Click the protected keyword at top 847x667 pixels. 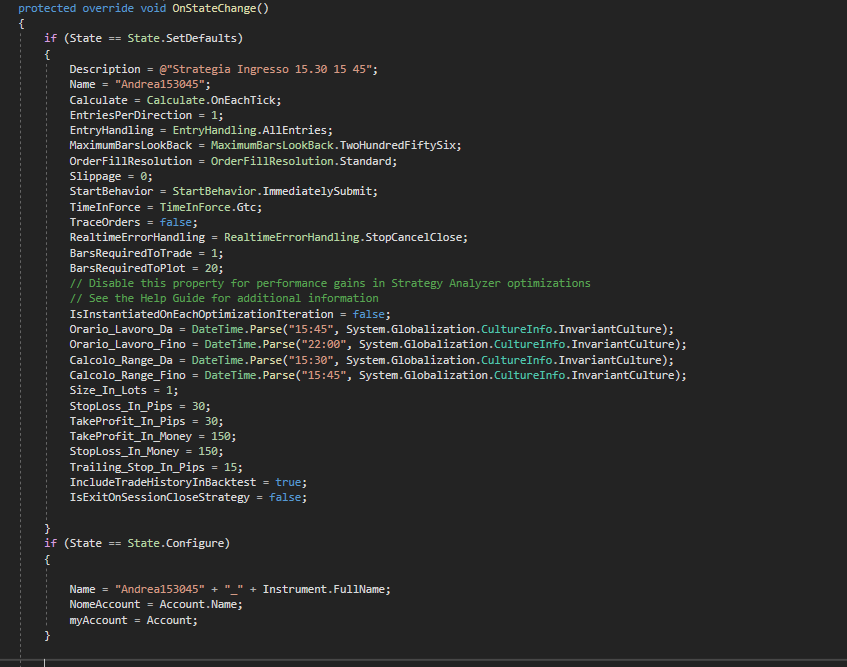point(47,8)
